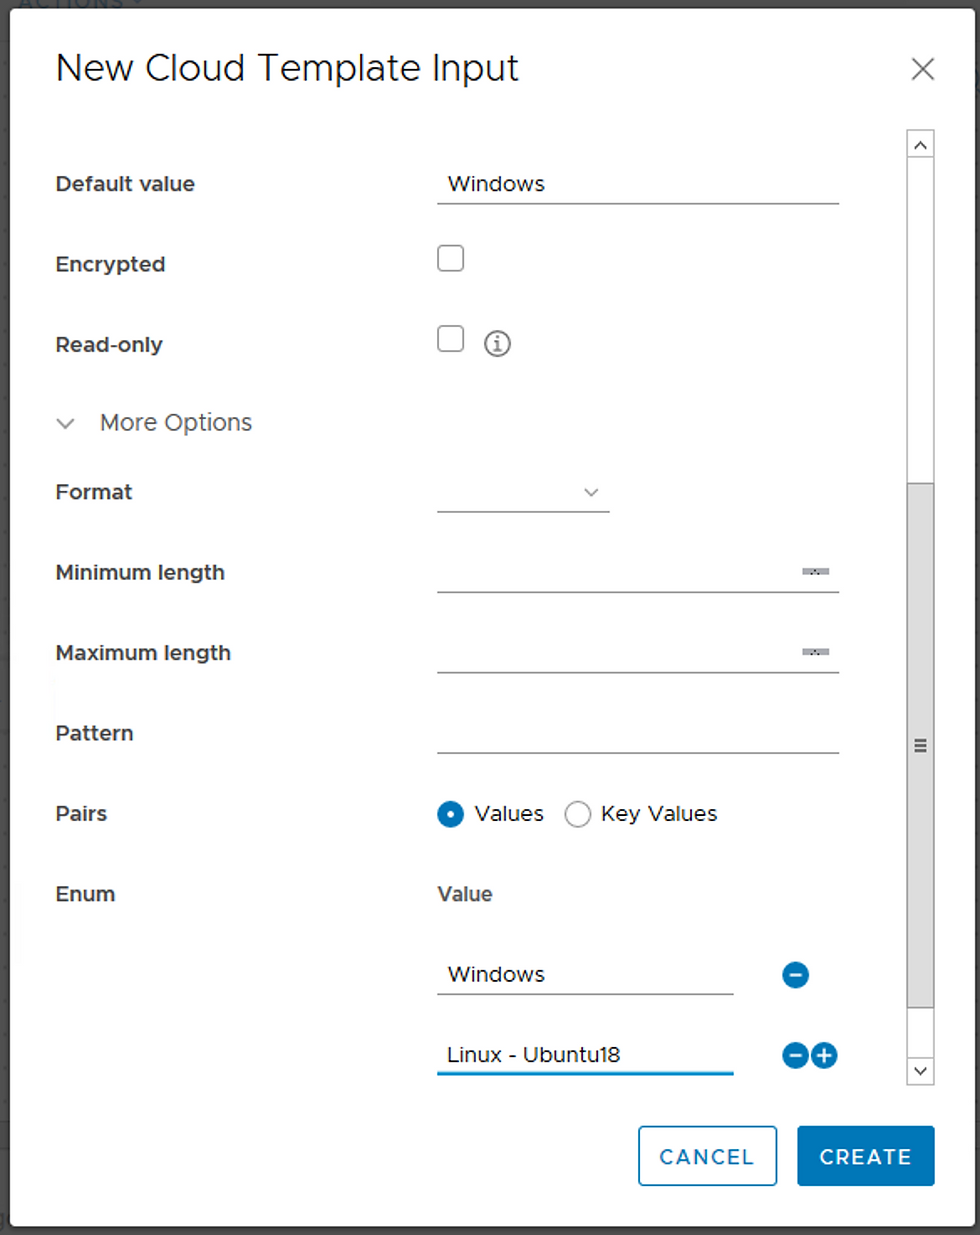Close the New Cloud Template Input dialog
The width and height of the screenshot is (980, 1235).
click(922, 69)
